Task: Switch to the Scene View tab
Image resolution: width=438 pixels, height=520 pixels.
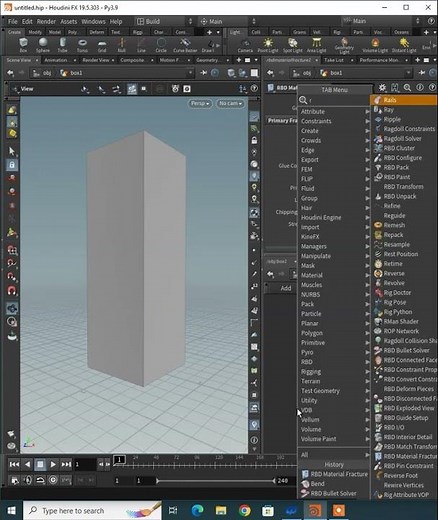Action: (19, 60)
